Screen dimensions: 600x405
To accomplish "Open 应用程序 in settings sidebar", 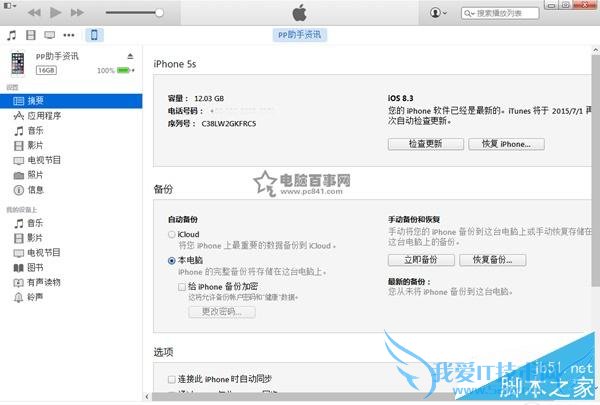I will [x=44, y=116].
